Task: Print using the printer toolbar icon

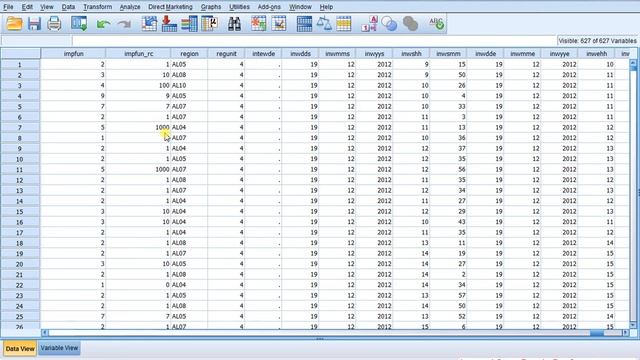Action: pos(54,24)
